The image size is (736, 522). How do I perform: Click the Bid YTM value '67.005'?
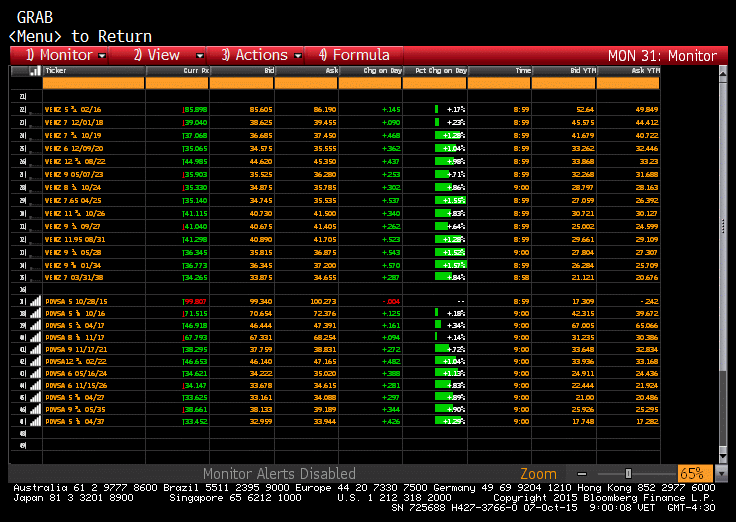click(x=583, y=325)
